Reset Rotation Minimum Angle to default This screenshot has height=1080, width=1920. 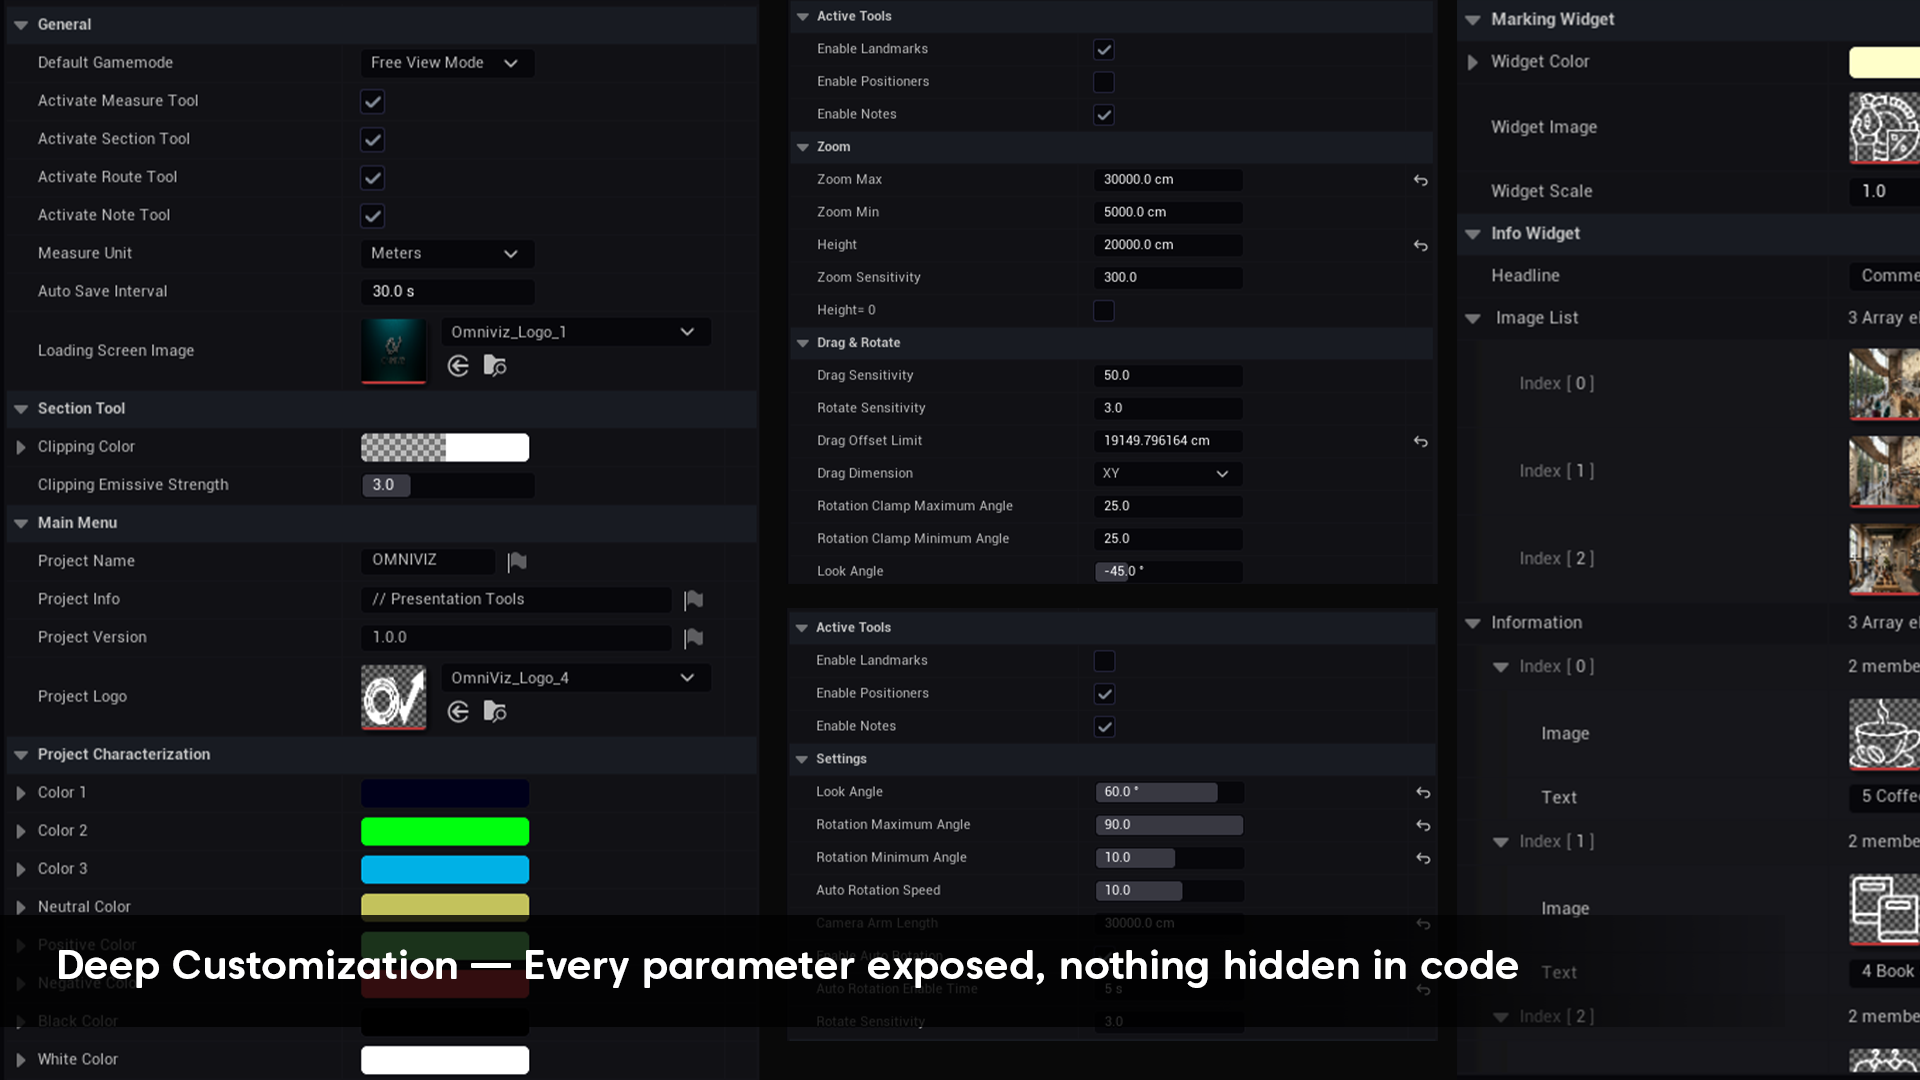(x=1423, y=858)
